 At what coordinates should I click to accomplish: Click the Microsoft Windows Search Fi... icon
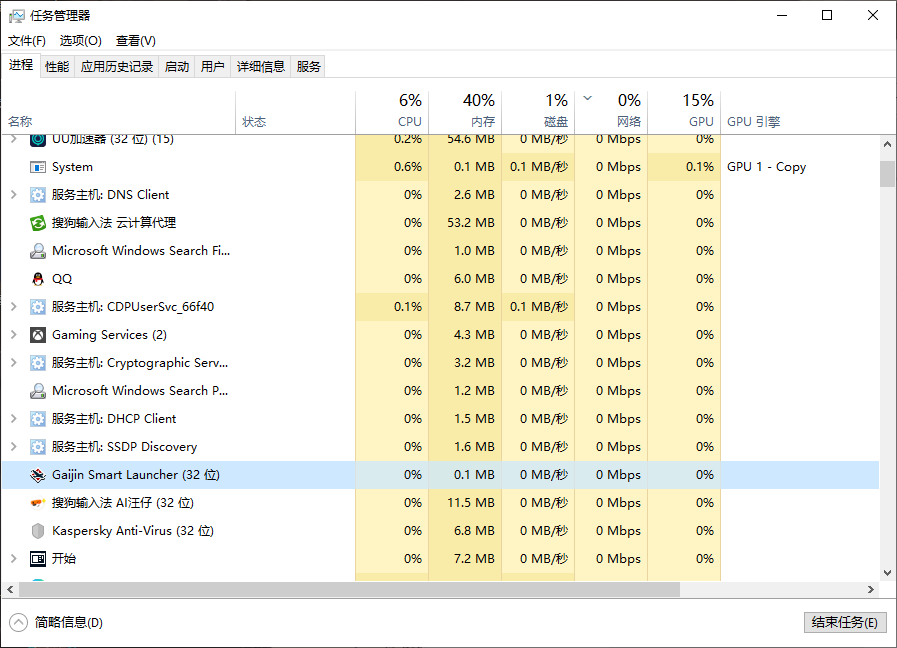pos(38,251)
